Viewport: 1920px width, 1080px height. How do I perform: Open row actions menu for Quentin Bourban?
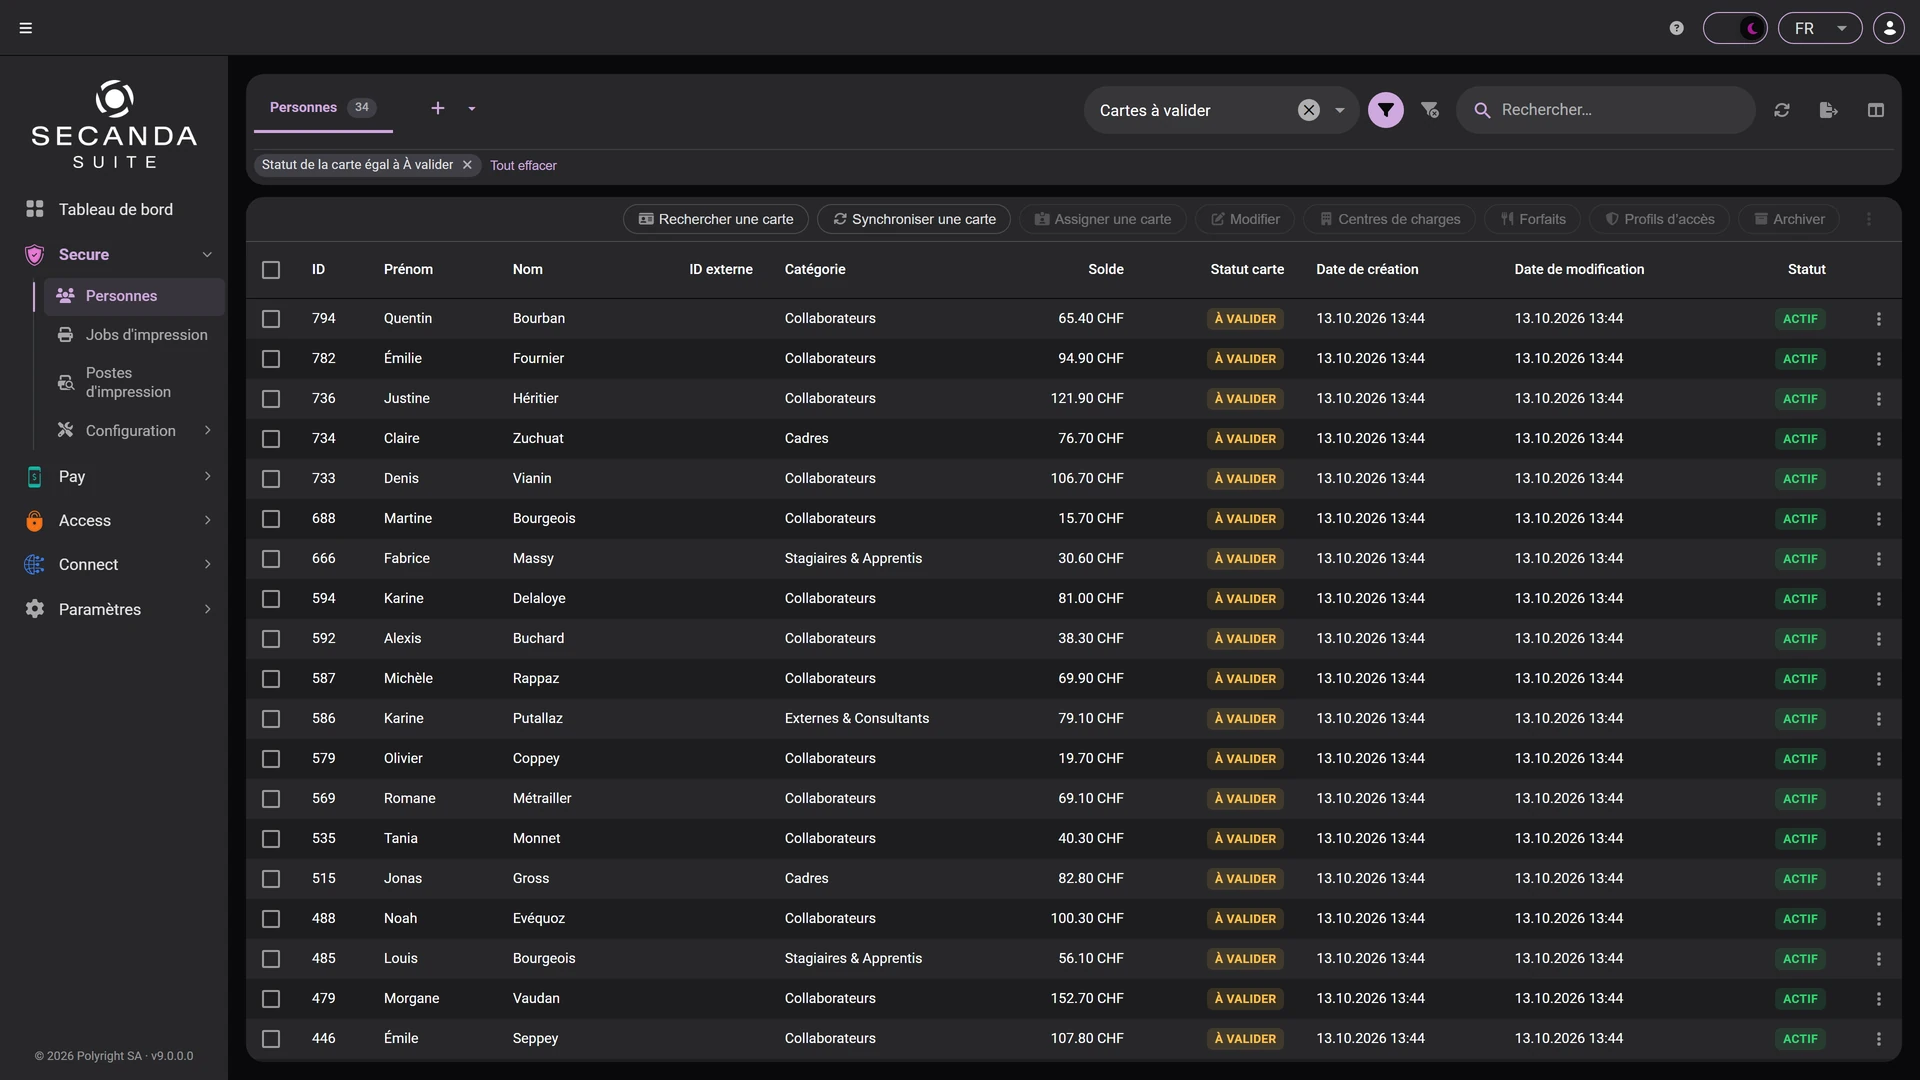pyautogui.click(x=1879, y=319)
